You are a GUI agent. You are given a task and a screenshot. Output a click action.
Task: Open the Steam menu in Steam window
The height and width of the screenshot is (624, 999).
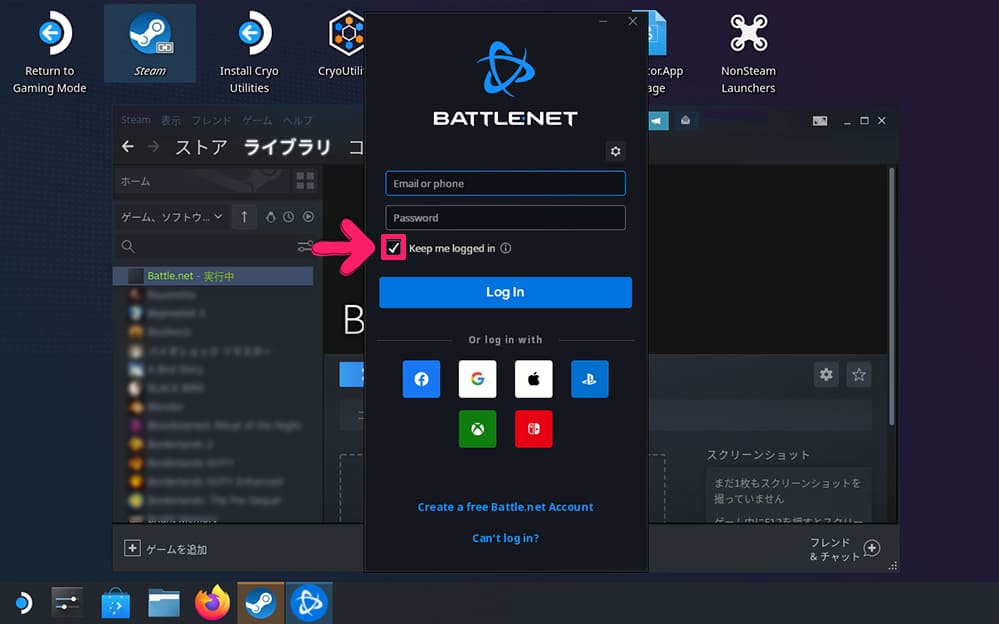coord(136,120)
